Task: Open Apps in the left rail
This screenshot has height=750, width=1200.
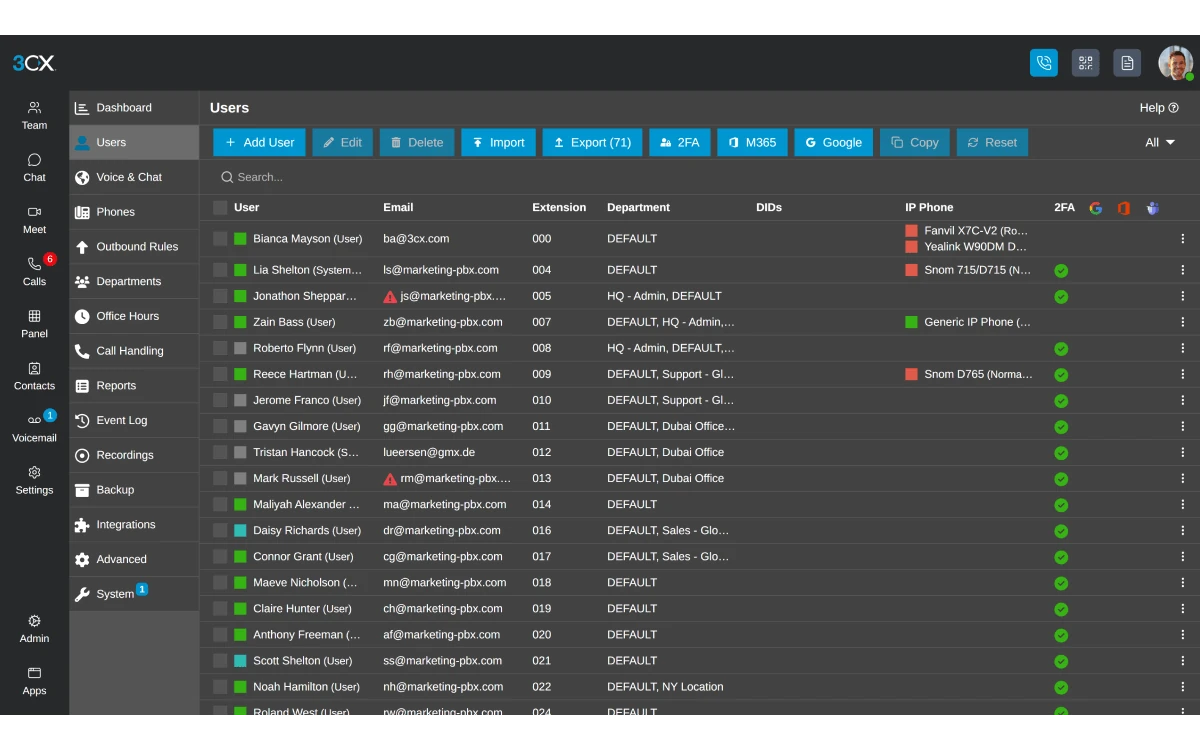Action: point(34,680)
